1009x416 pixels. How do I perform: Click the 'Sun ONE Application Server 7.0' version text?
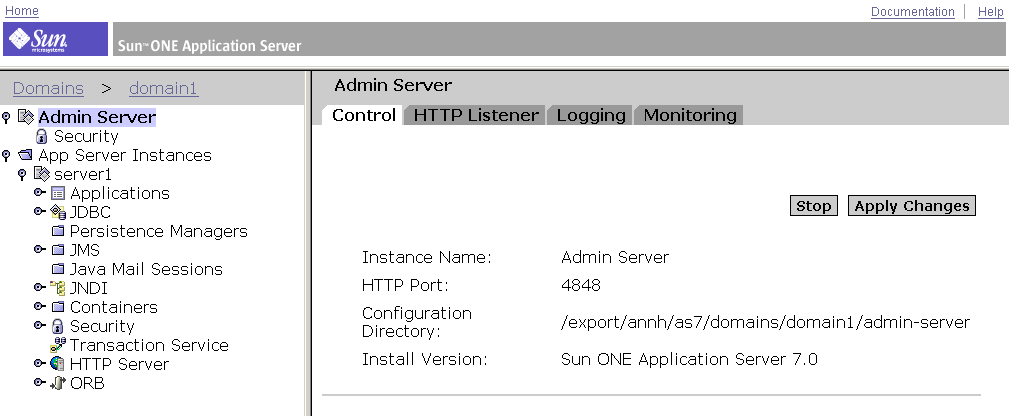(689, 359)
